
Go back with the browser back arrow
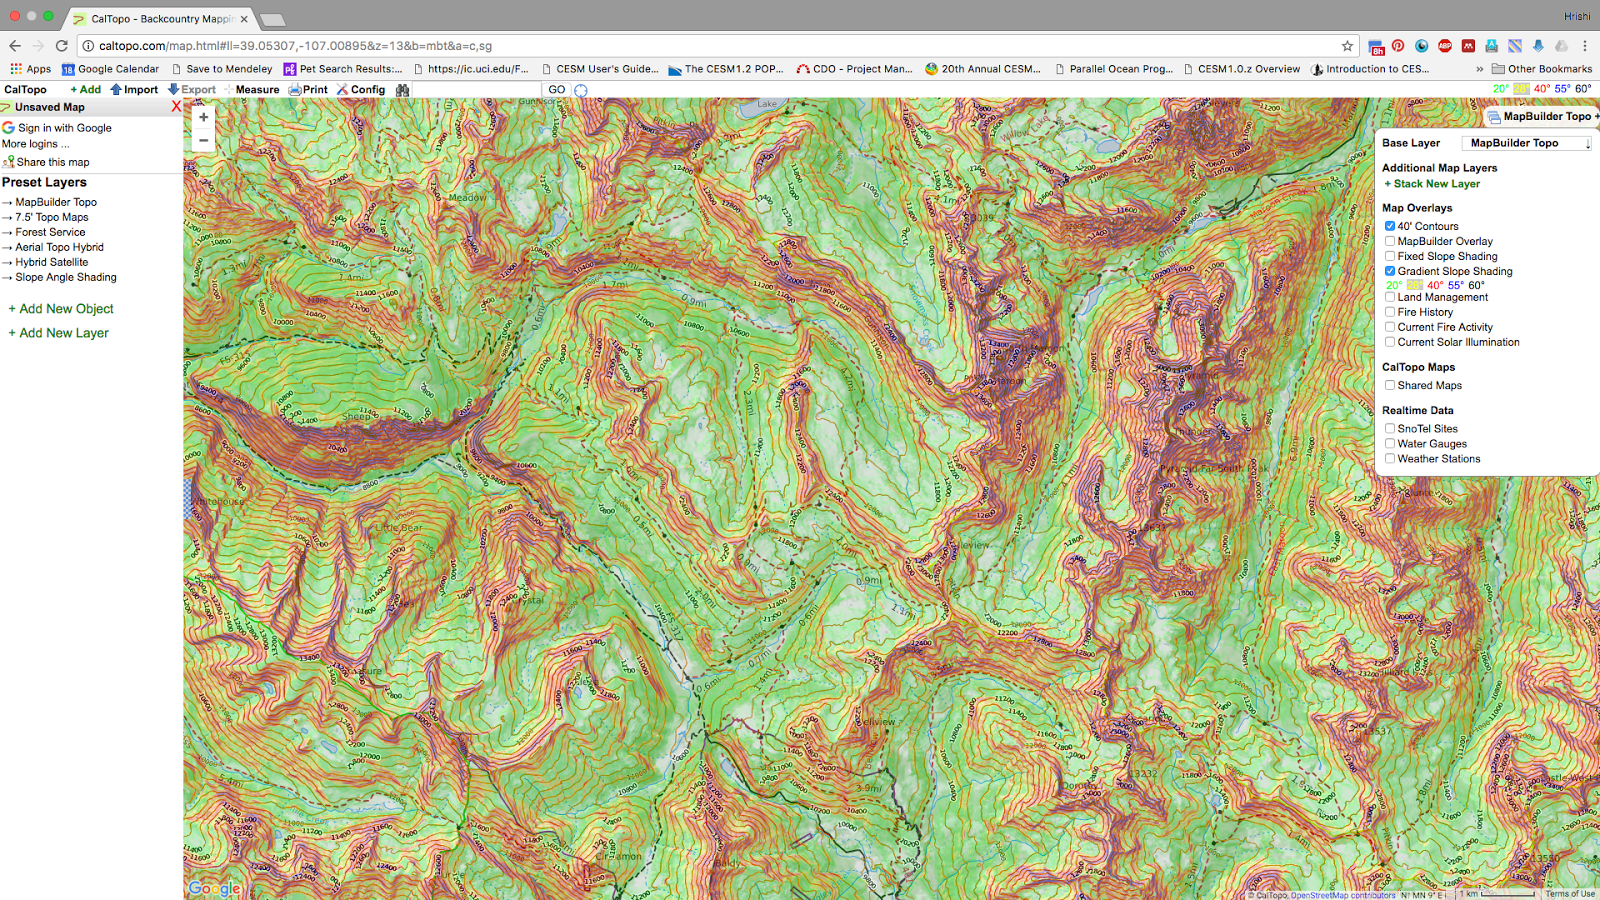[15, 46]
